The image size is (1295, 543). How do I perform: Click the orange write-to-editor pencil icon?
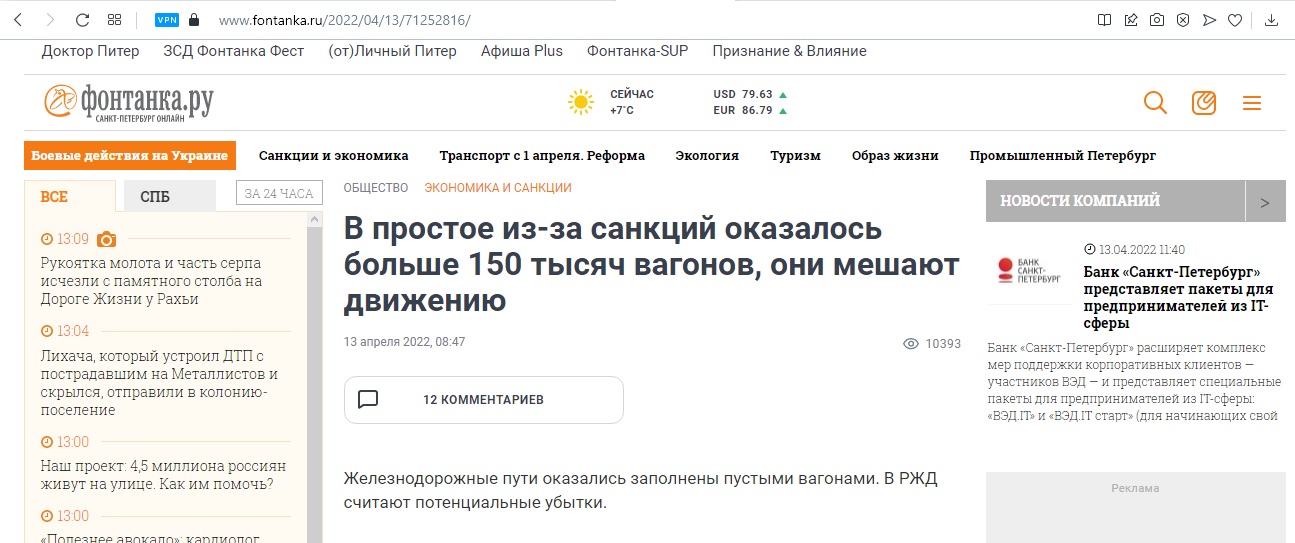pyautogui.click(x=1204, y=103)
